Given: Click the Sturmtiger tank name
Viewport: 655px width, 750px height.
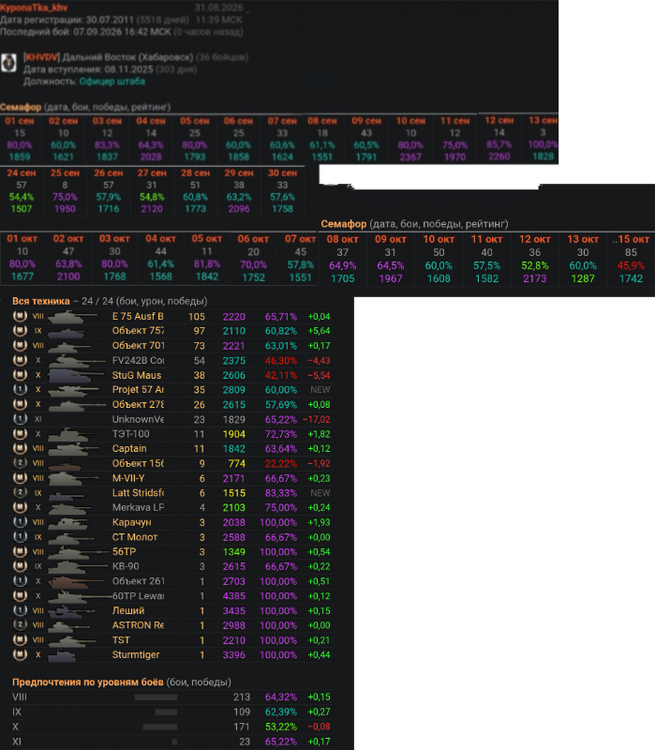Looking at the screenshot, I should (x=136, y=654).
